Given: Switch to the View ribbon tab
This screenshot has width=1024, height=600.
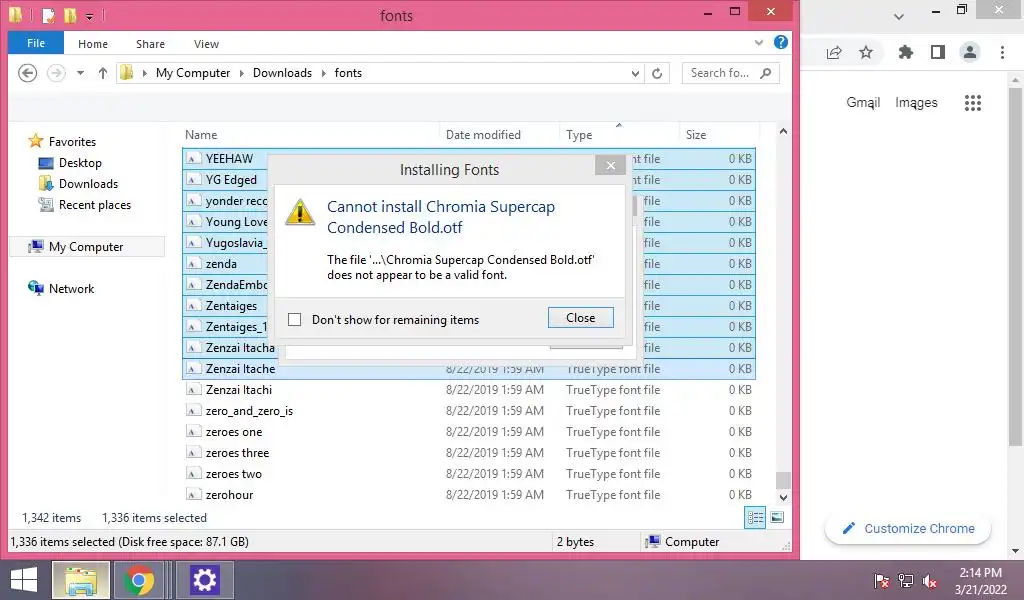Looking at the screenshot, I should 206,44.
